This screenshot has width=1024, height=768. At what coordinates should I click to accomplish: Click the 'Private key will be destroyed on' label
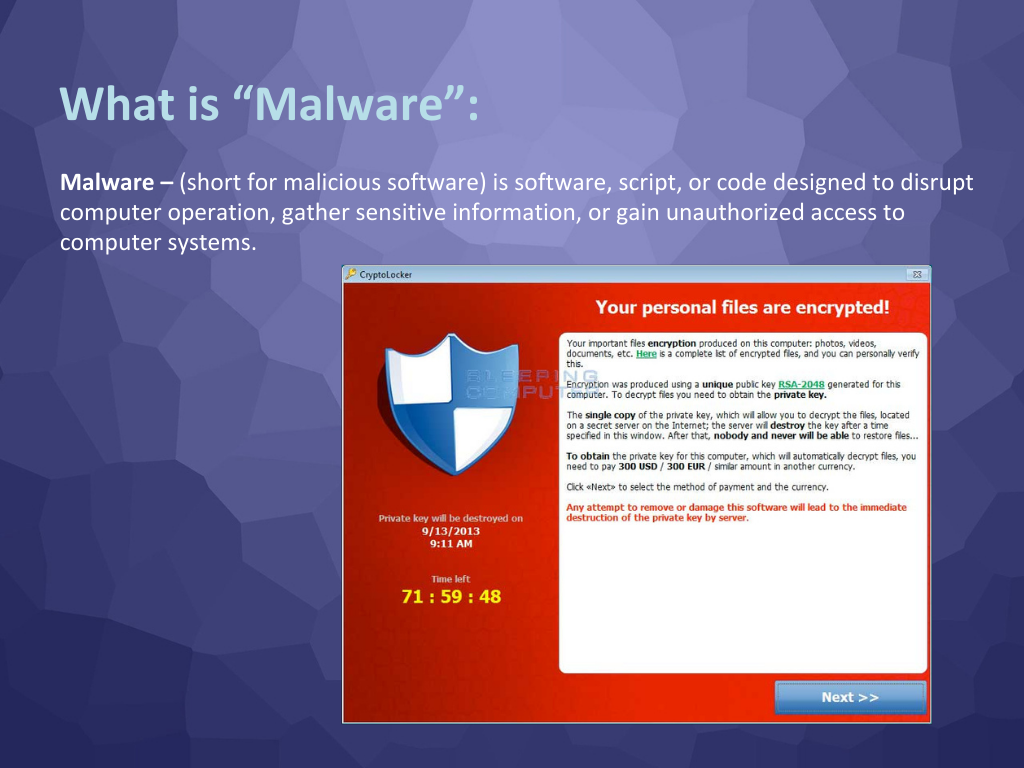click(451, 518)
